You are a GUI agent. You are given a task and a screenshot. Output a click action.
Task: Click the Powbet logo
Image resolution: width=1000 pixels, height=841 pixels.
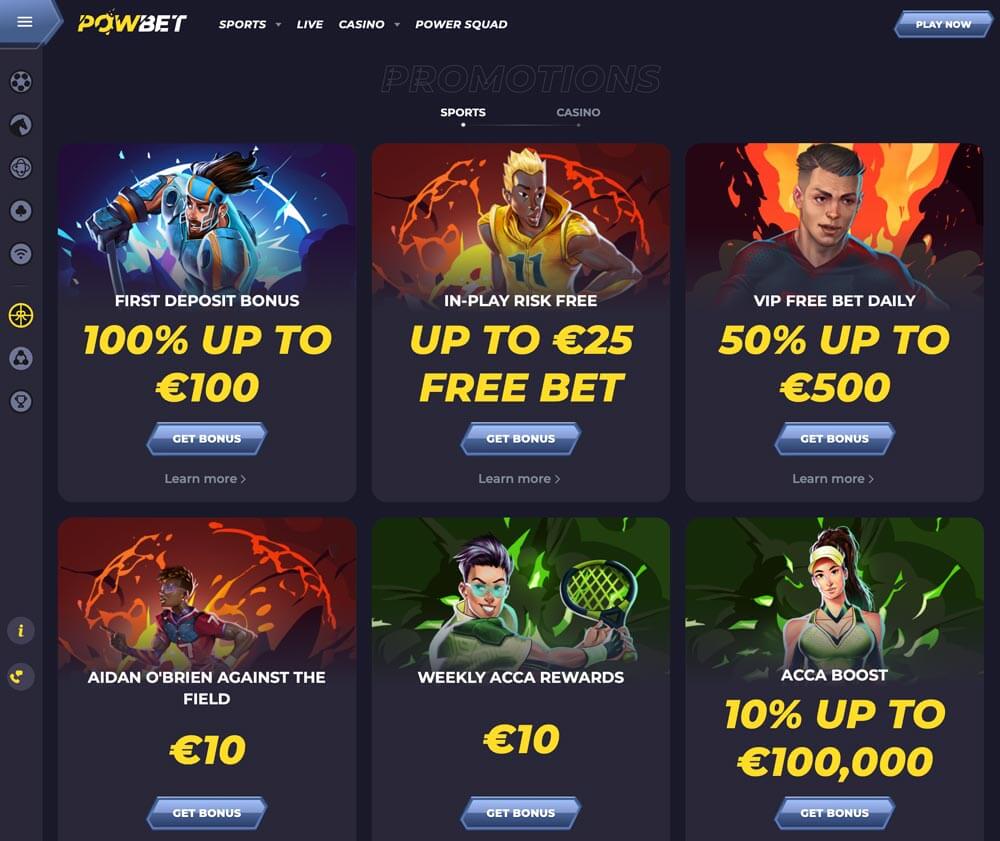tap(132, 23)
